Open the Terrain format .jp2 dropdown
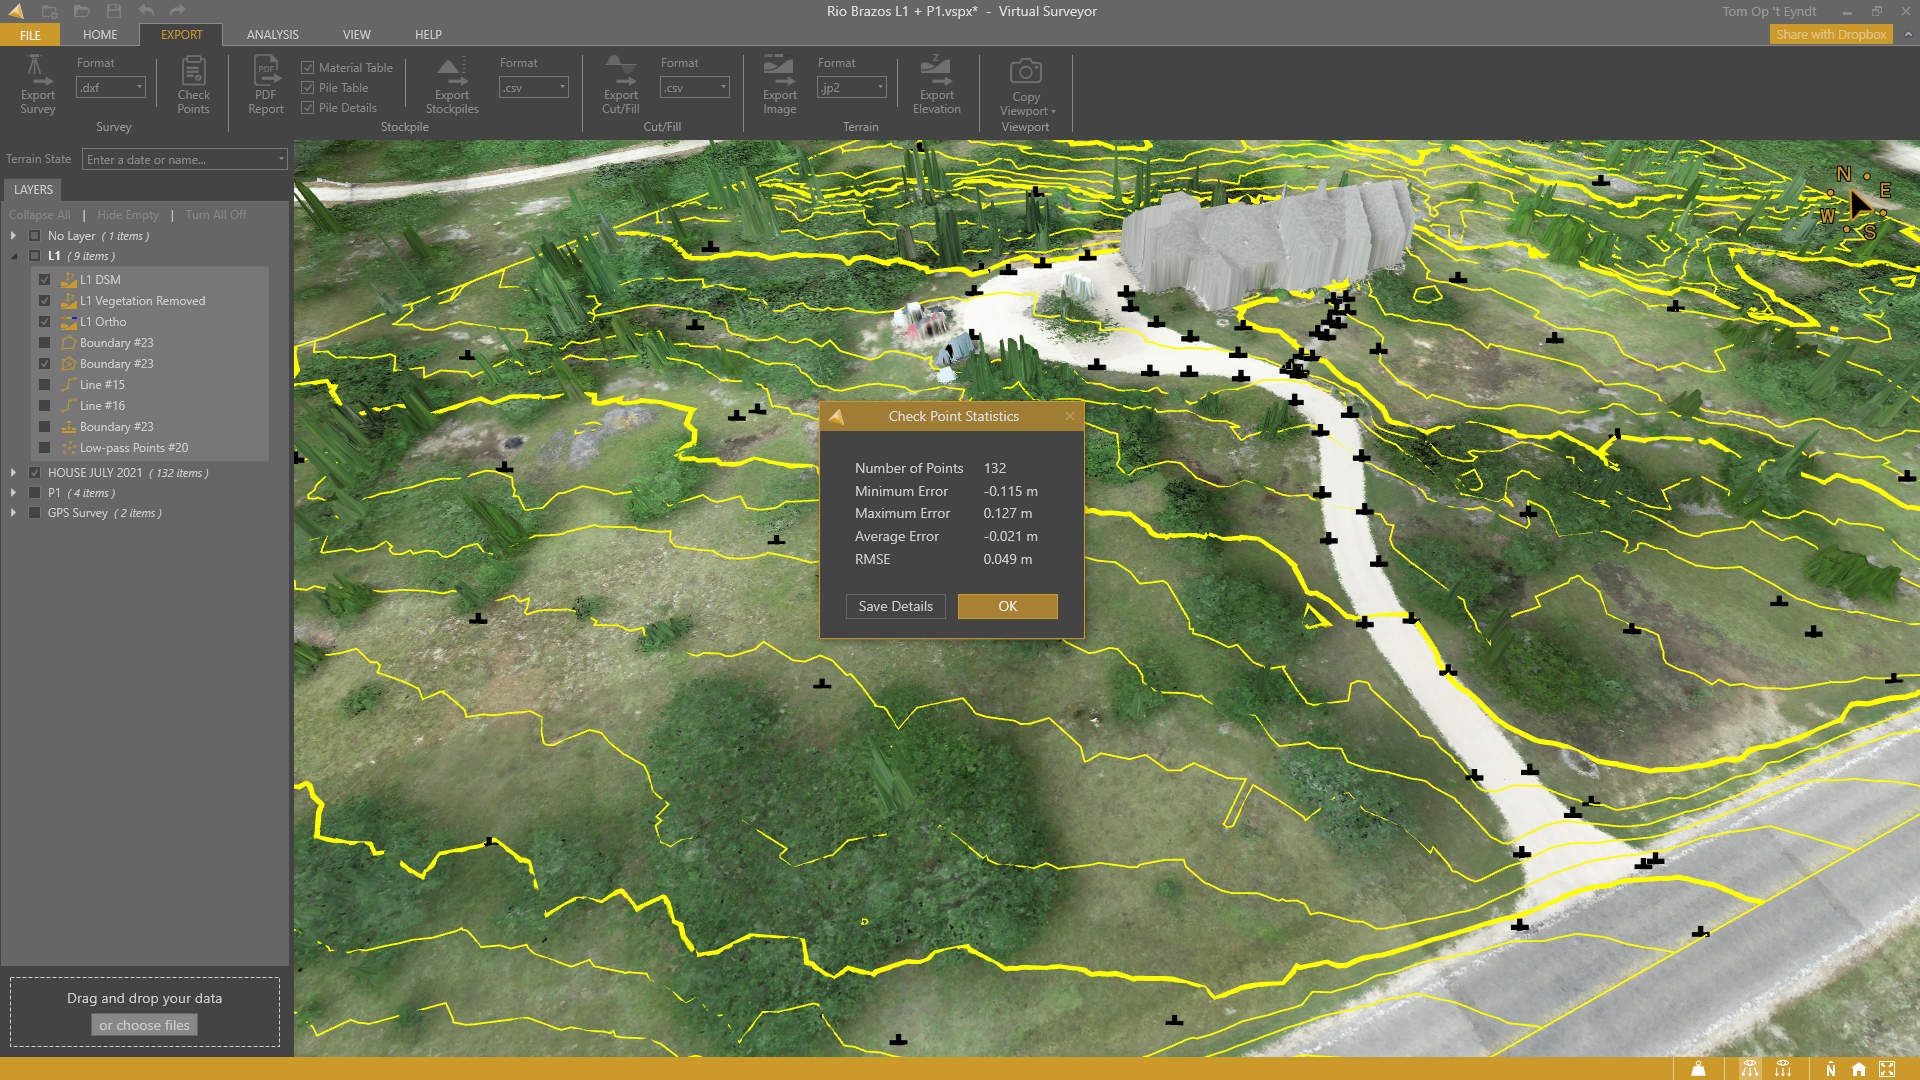This screenshot has height=1080, width=1920. pyautogui.click(x=851, y=88)
